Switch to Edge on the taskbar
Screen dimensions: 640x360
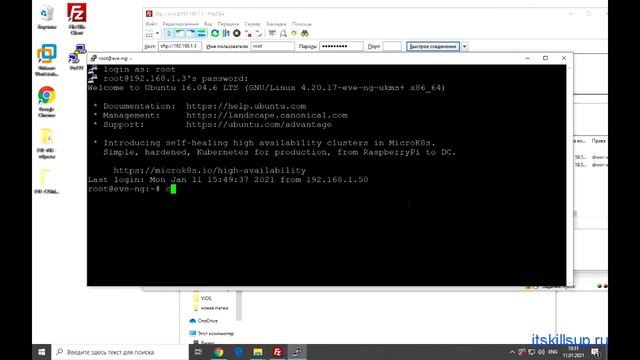click(x=238, y=352)
